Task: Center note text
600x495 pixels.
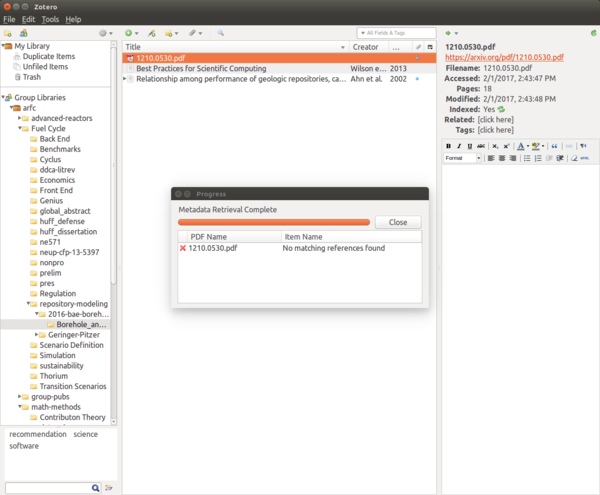Action: coord(502,158)
